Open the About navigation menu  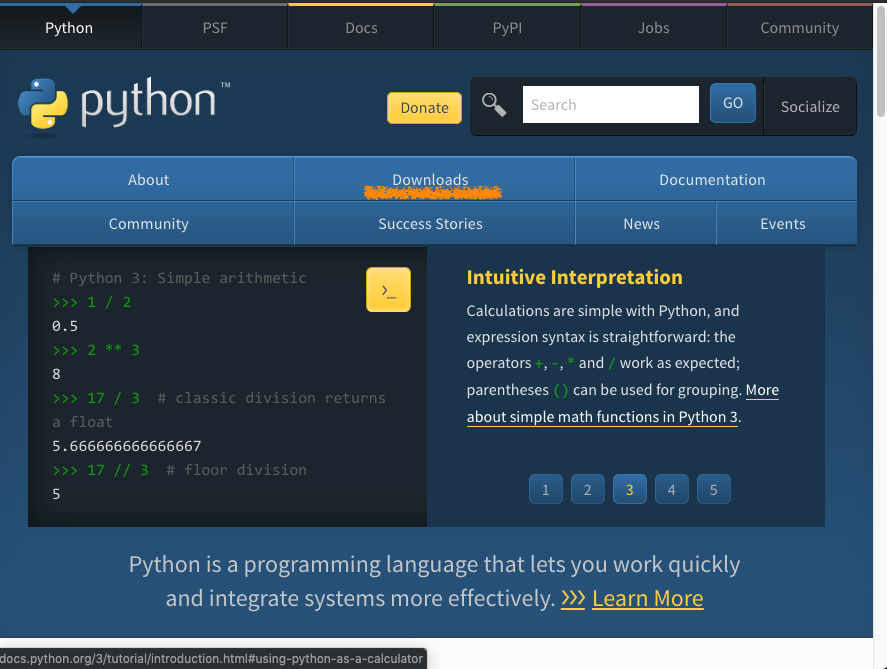pos(153,179)
